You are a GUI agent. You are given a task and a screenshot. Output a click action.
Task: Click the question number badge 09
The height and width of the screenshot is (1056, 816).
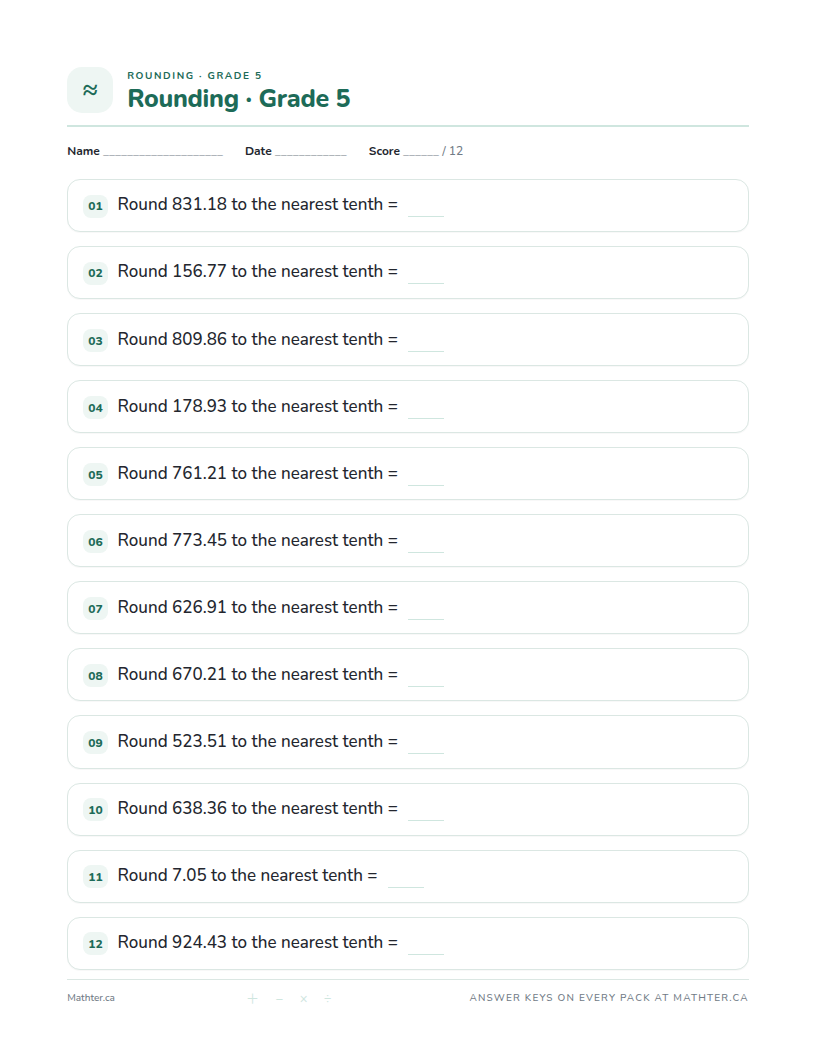tap(96, 742)
